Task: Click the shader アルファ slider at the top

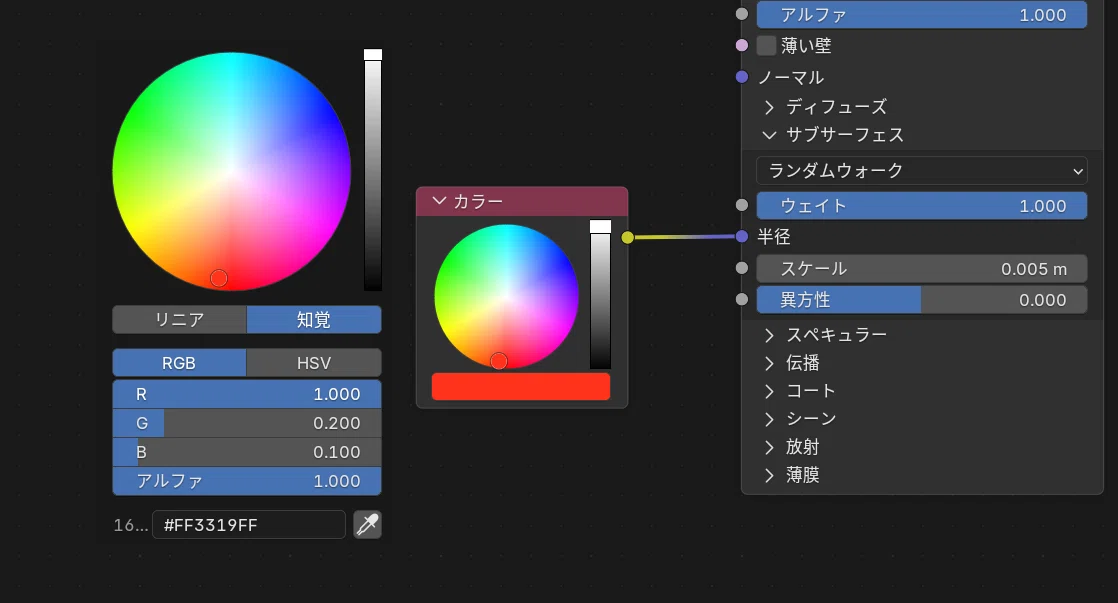Action: [x=921, y=14]
